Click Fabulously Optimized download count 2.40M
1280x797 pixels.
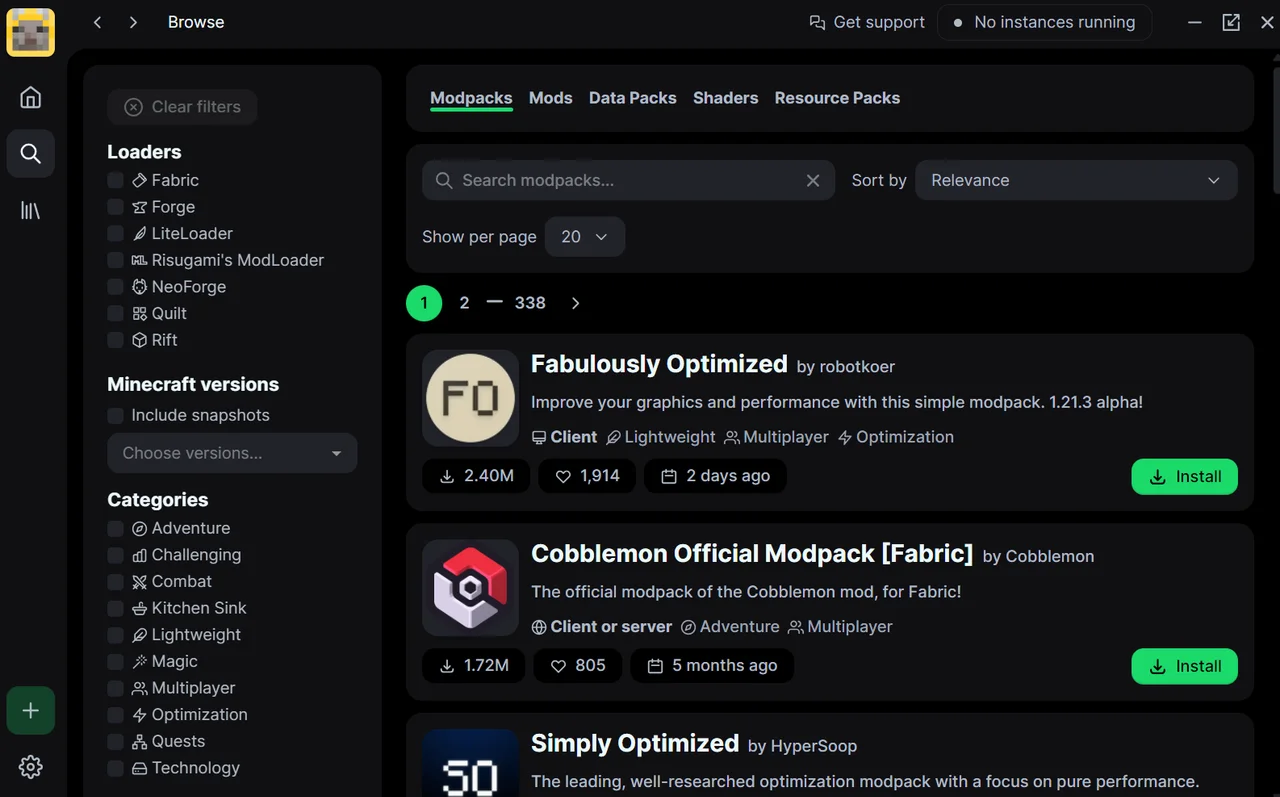(476, 476)
